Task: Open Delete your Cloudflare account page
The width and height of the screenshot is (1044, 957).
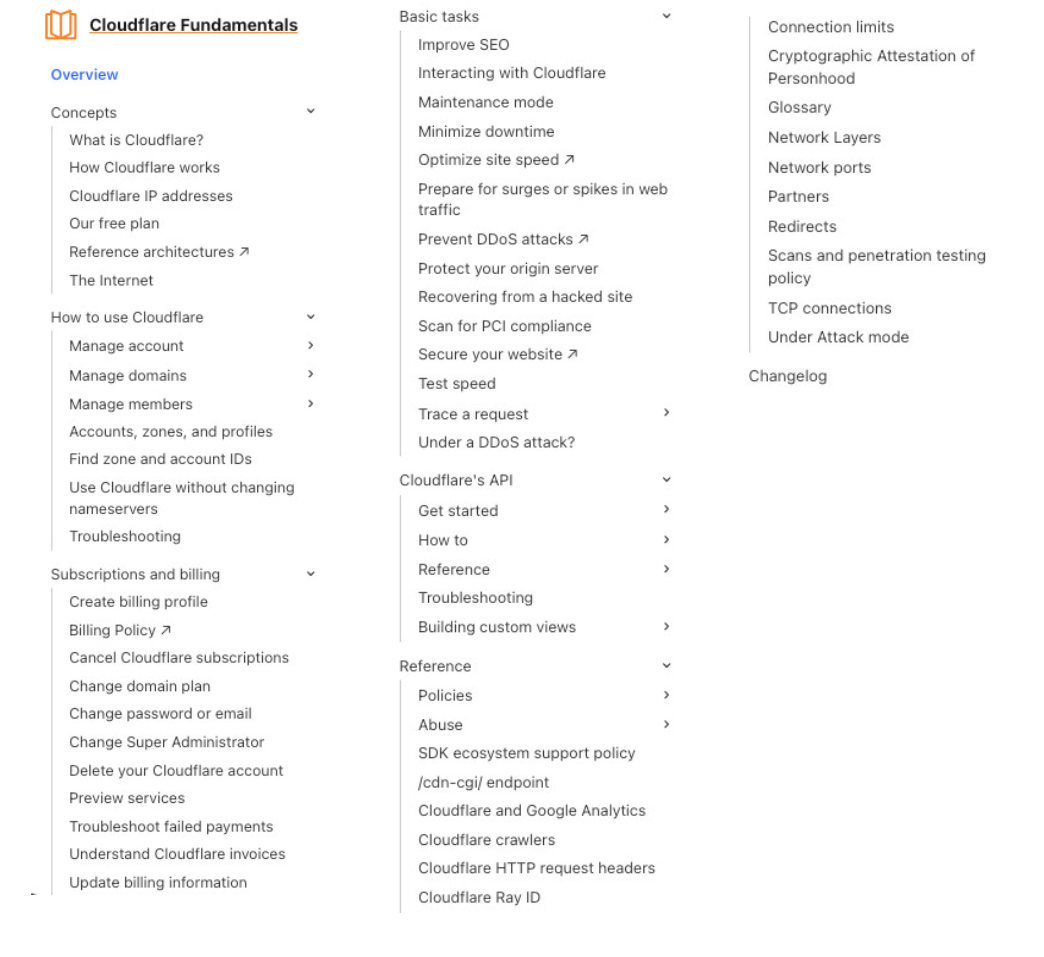Action: [176, 770]
